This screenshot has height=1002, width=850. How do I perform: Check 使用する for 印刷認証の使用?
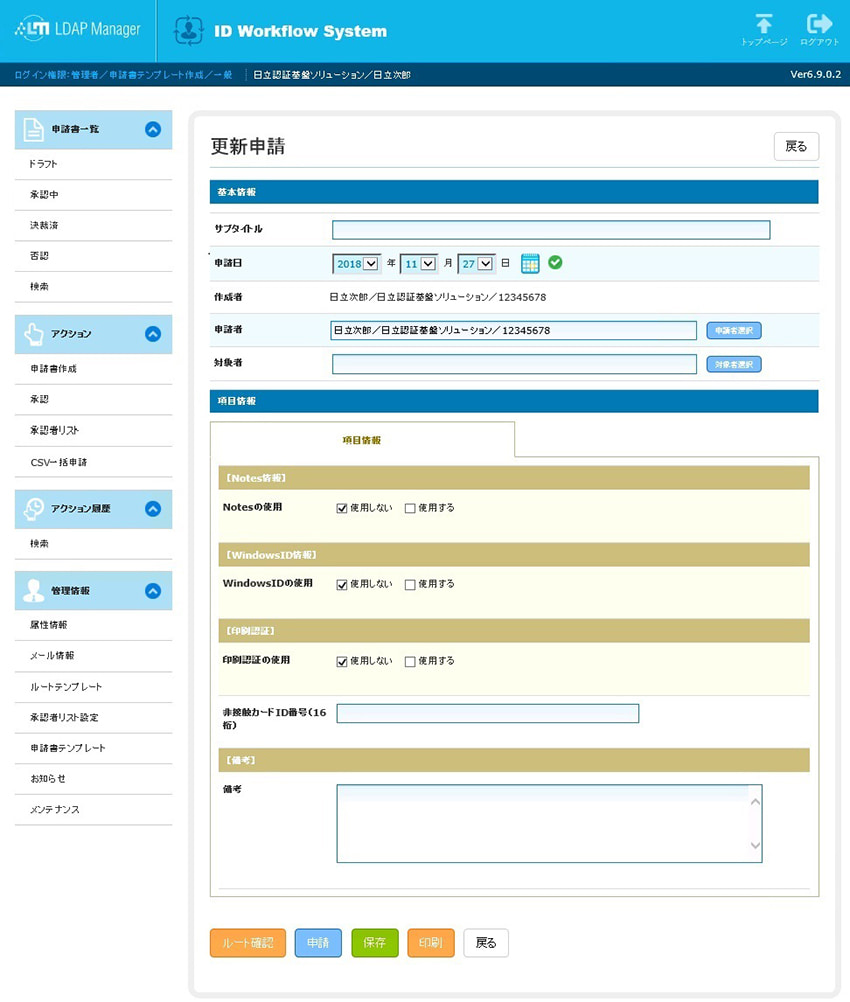pyautogui.click(x=410, y=661)
